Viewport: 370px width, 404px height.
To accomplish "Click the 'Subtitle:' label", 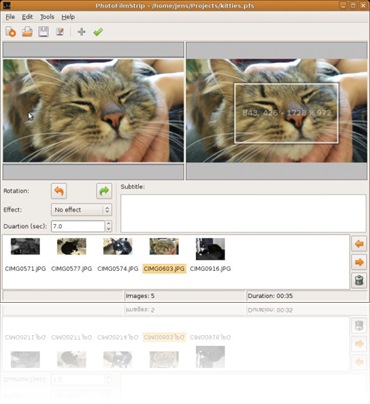I will point(133,187).
